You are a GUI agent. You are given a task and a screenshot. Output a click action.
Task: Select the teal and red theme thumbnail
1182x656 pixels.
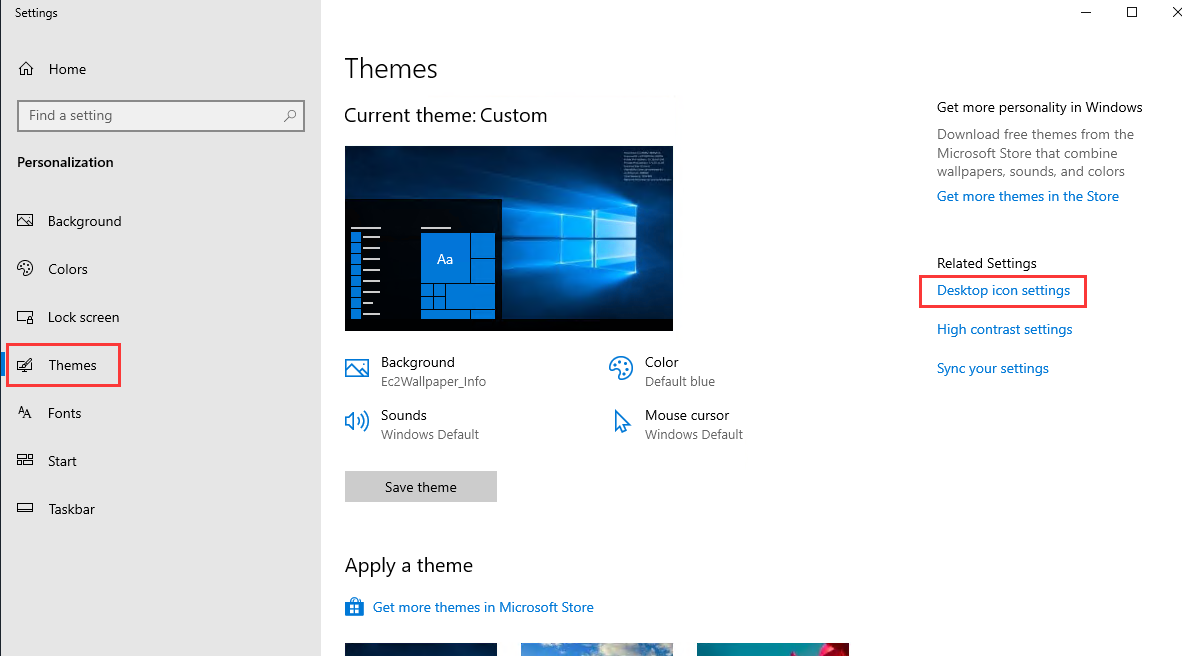773,649
